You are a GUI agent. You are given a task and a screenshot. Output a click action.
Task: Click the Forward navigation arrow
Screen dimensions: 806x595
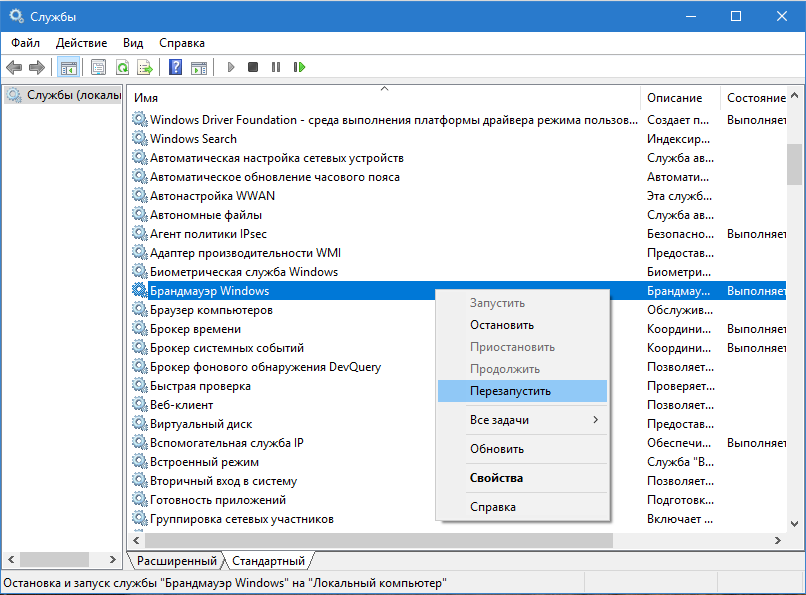[x=36, y=67]
